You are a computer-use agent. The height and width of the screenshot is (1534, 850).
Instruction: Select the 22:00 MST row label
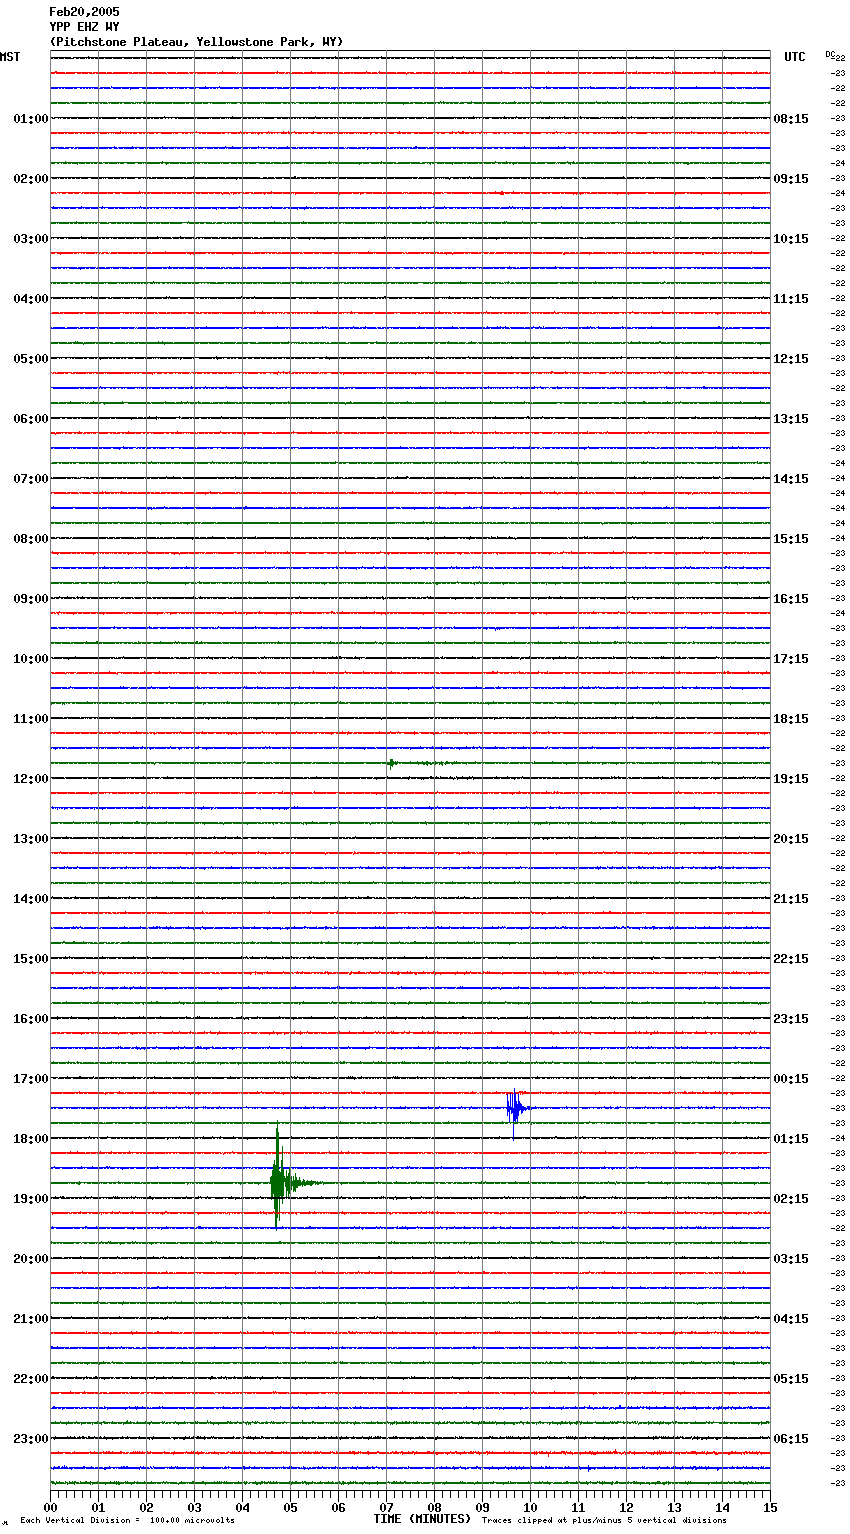coord(30,1378)
